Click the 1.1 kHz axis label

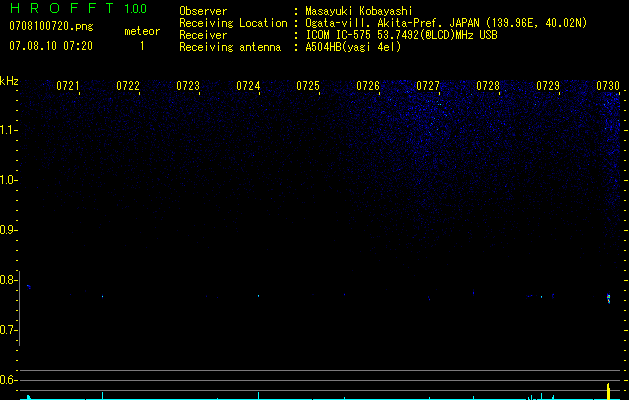pyautogui.click(x=8, y=130)
